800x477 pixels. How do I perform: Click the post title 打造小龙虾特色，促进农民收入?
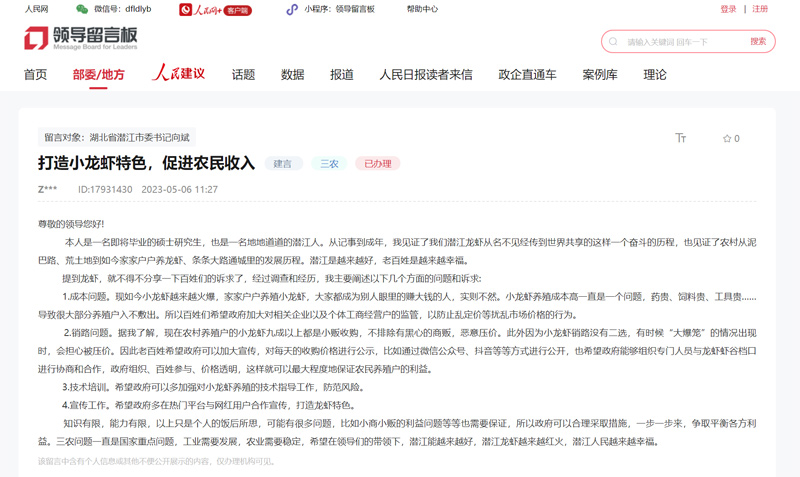146,163
